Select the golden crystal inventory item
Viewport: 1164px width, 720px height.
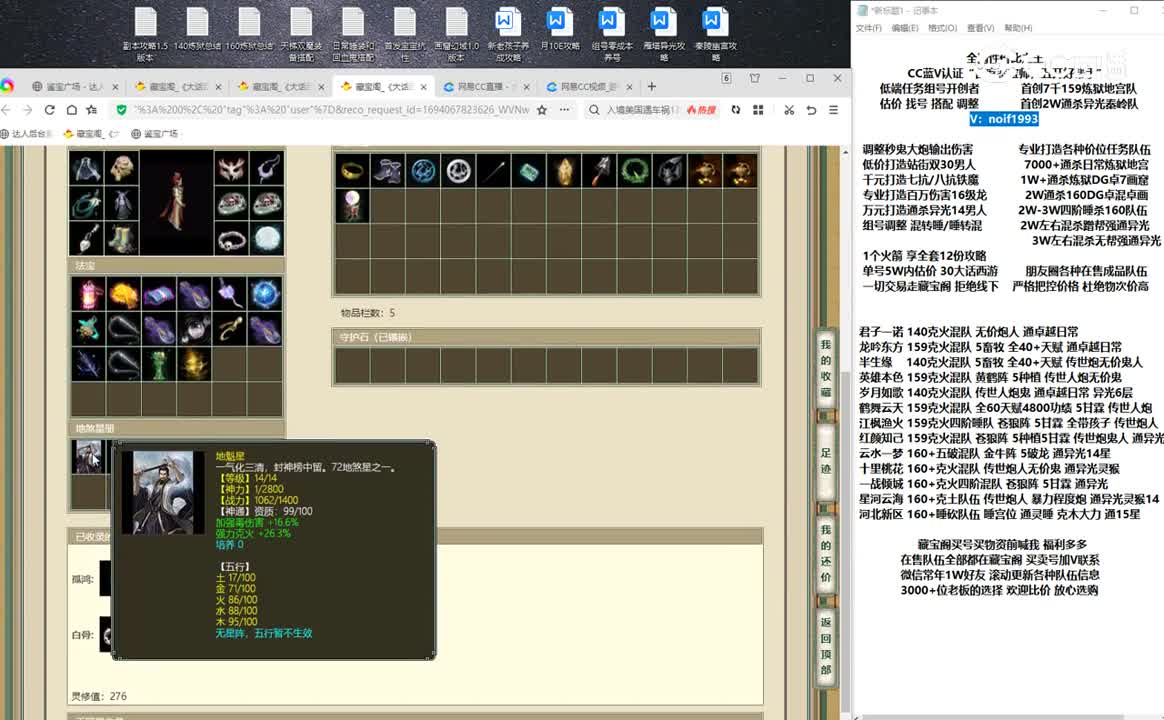(564, 171)
